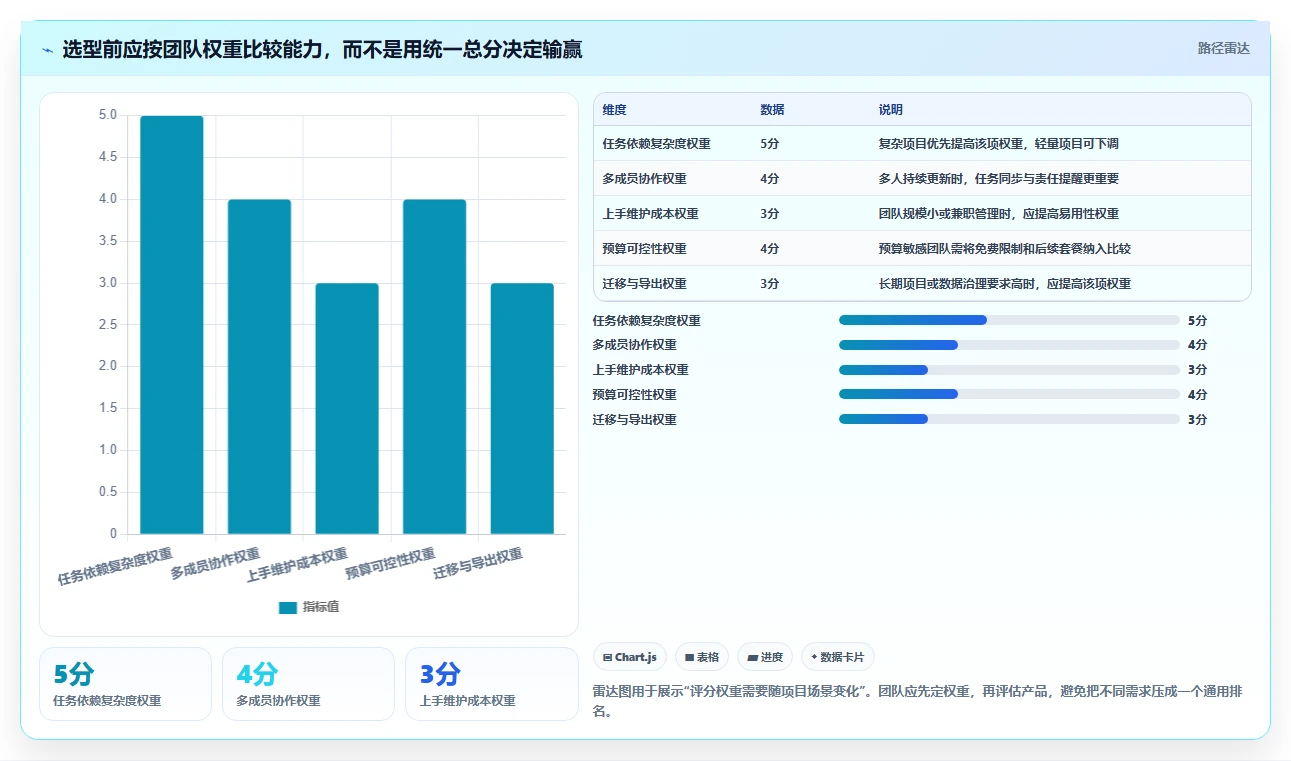Click the Chart.js chip
Screen dimensions: 1291x761
tap(630, 657)
